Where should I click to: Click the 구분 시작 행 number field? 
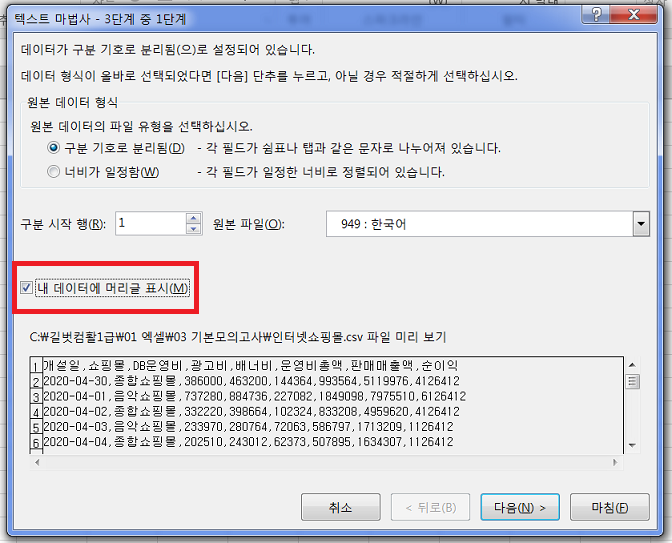click(x=150, y=224)
